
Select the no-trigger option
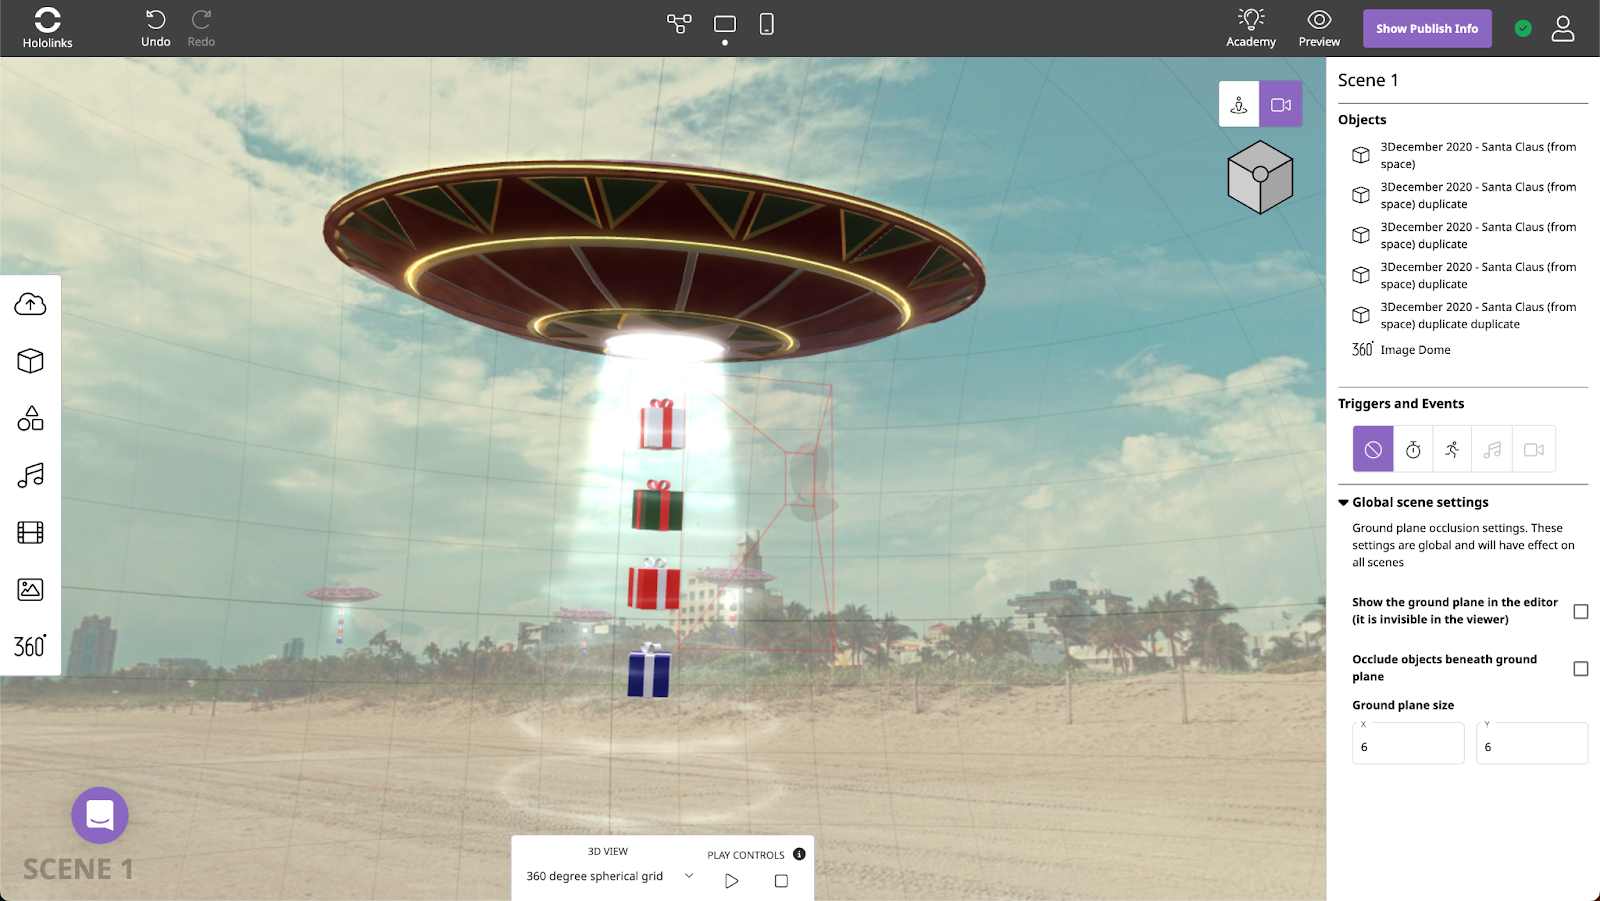(x=1373, y=449)
